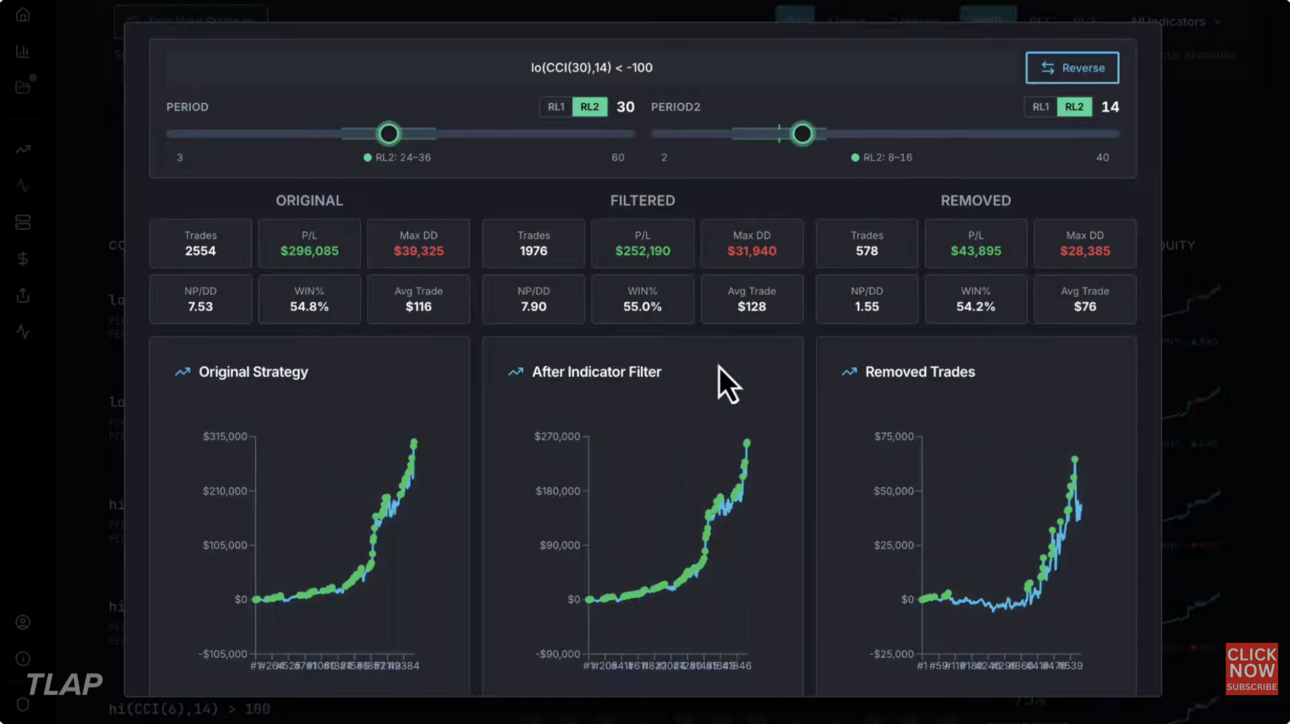Open the info circle icon in the sidebar
This screenshot has height=724, width=1290.
coord(23,659)
